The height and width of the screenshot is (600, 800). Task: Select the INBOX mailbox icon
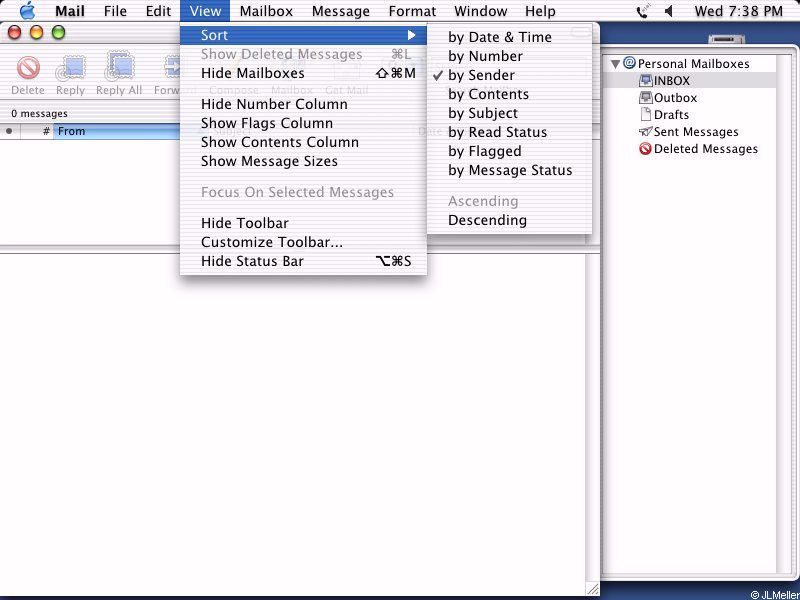pyautogui.click(x=646, y=81)
